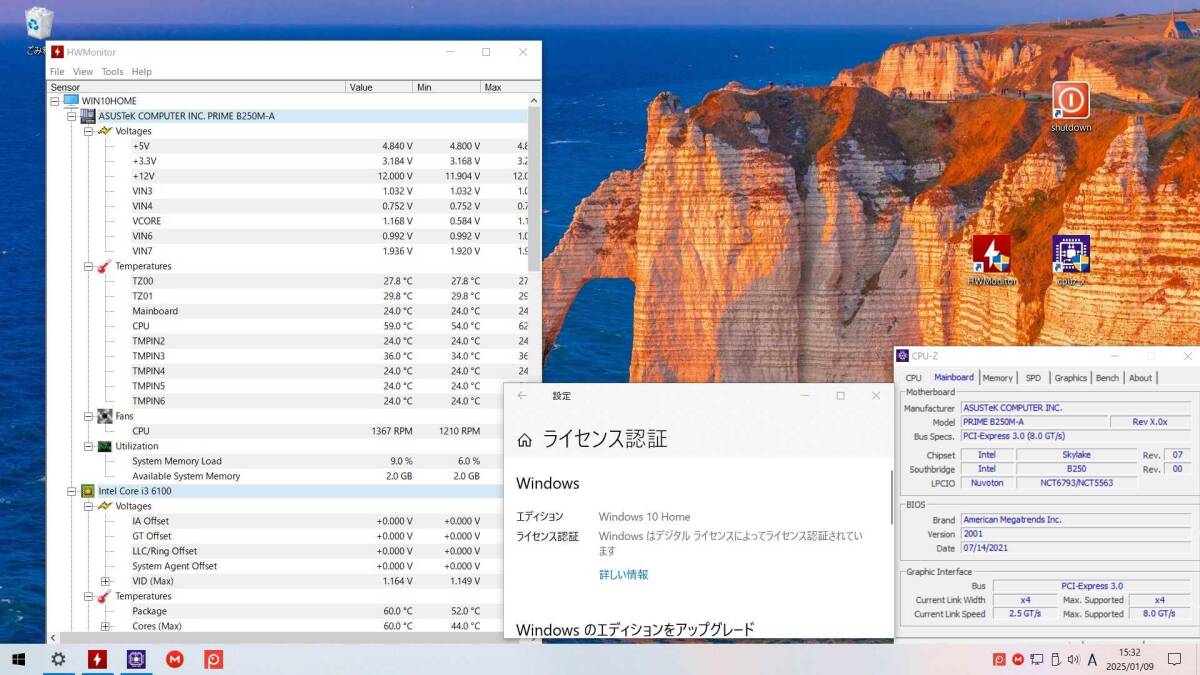Viewport: 1200px width, 675px height.
Task: Click the Value column header
Action: click(x=379, y=87)
